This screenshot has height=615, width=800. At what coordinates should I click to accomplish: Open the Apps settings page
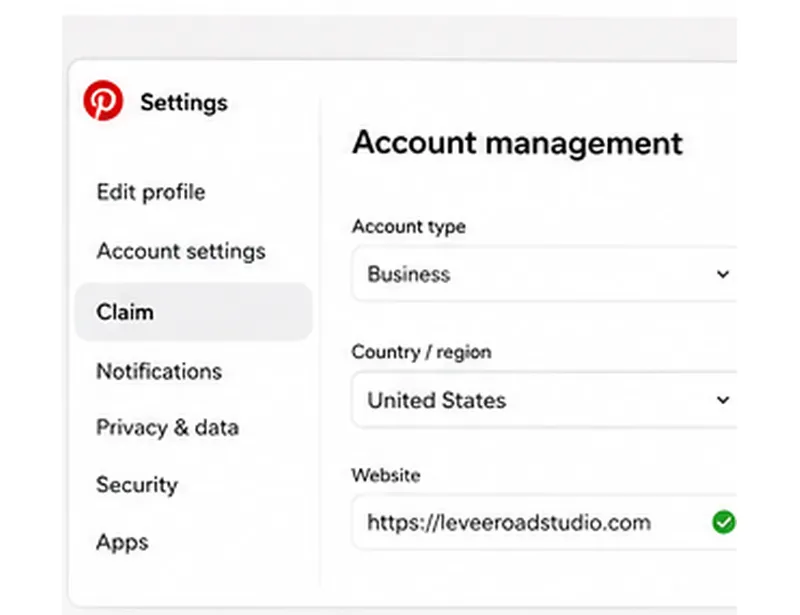(x=122, y=542)
